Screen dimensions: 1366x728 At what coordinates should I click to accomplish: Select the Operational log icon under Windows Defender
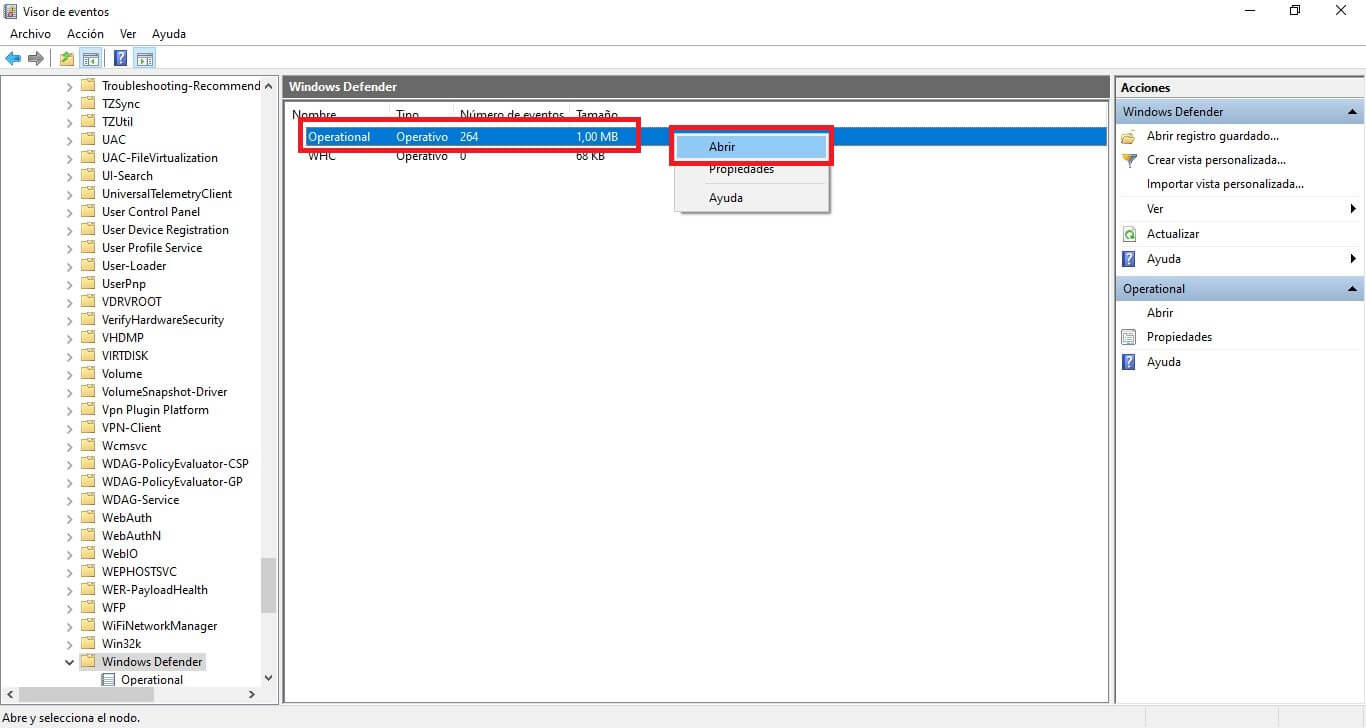(108, 680)
